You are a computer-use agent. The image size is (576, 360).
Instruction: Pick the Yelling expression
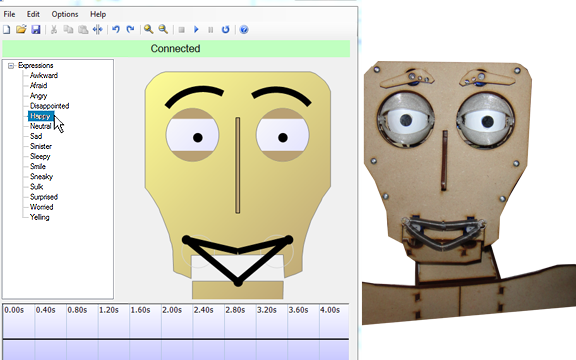pos(40,217)
